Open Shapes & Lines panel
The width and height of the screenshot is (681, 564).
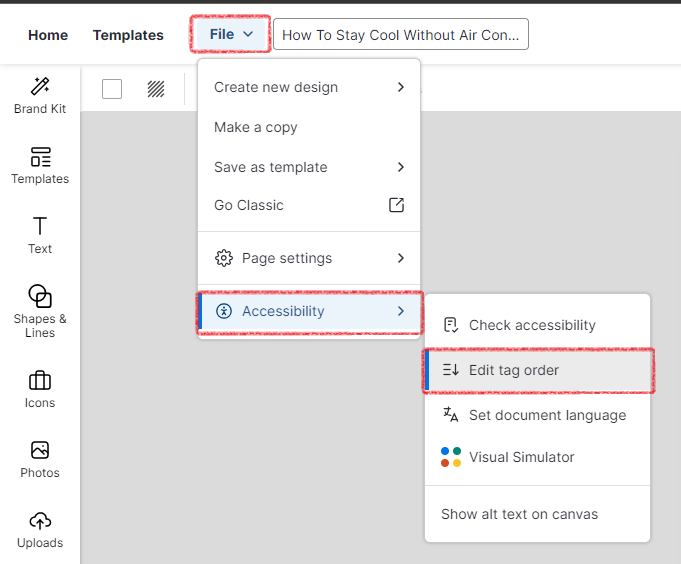(x=40, y=310)
